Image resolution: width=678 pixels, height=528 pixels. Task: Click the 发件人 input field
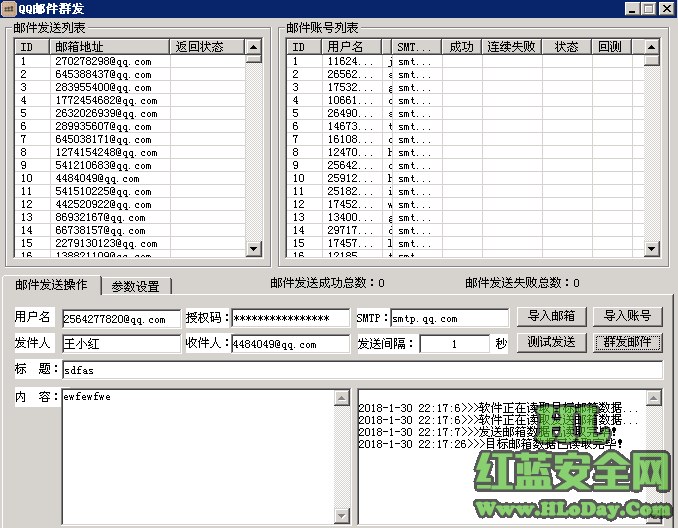click(122, 344)
